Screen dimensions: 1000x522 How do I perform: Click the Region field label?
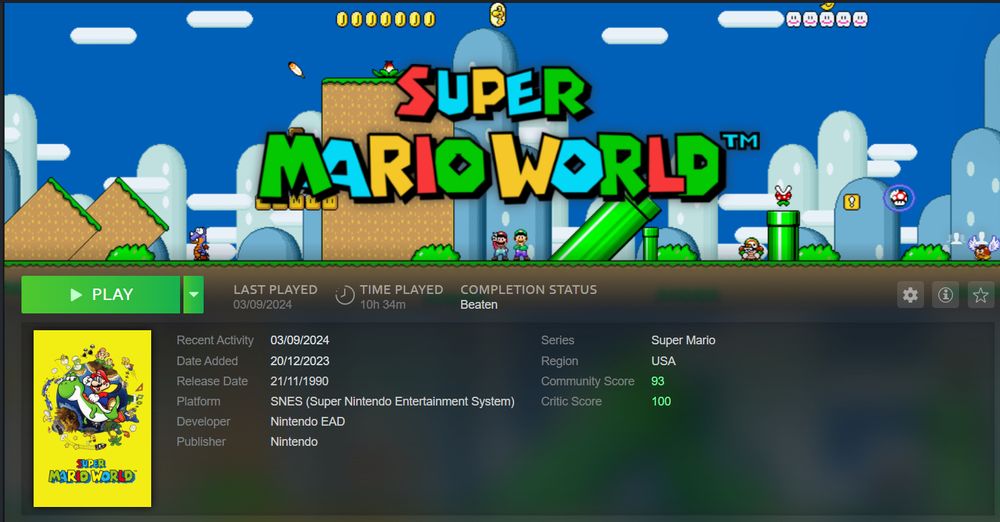tap(559, 361)
